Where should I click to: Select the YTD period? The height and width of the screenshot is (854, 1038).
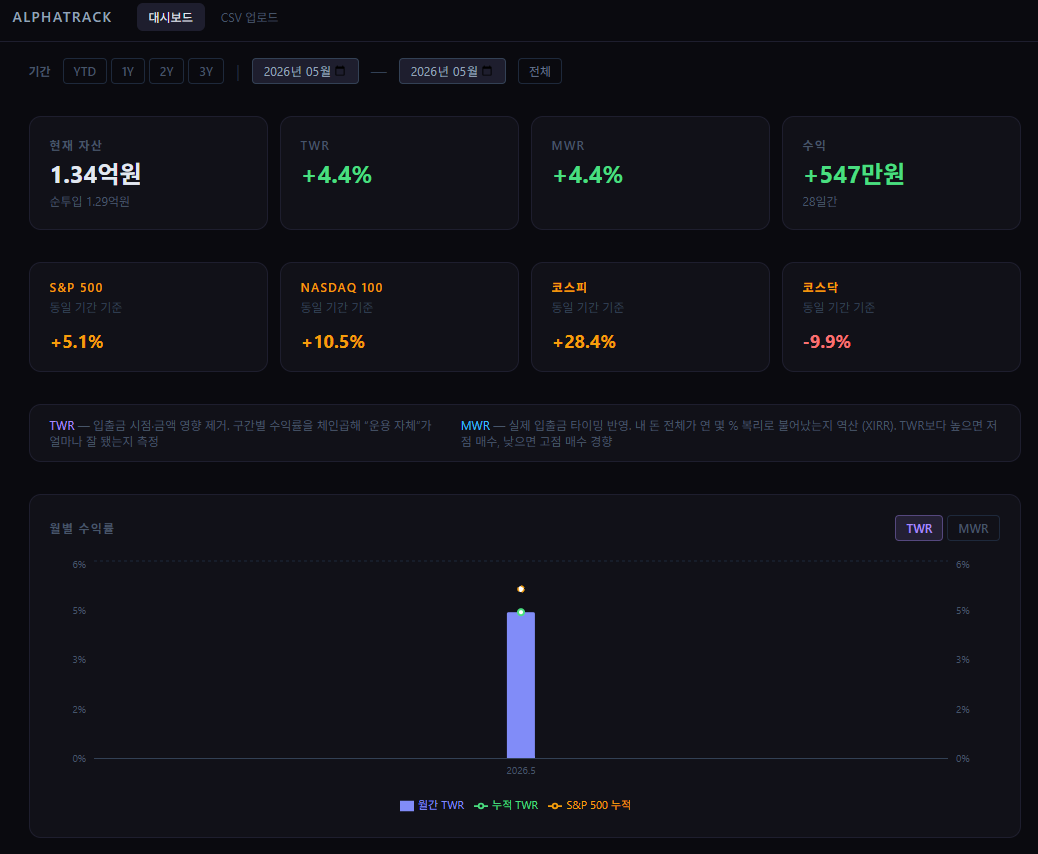pyautogui.click(x=85, y=71)
